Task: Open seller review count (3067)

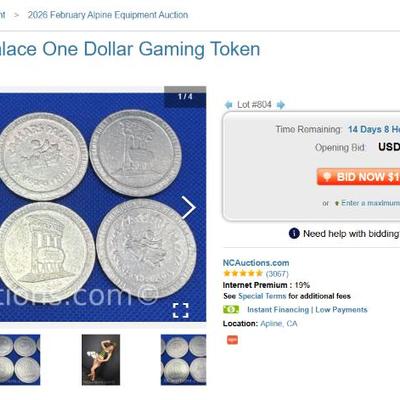Action: [277, 274]
